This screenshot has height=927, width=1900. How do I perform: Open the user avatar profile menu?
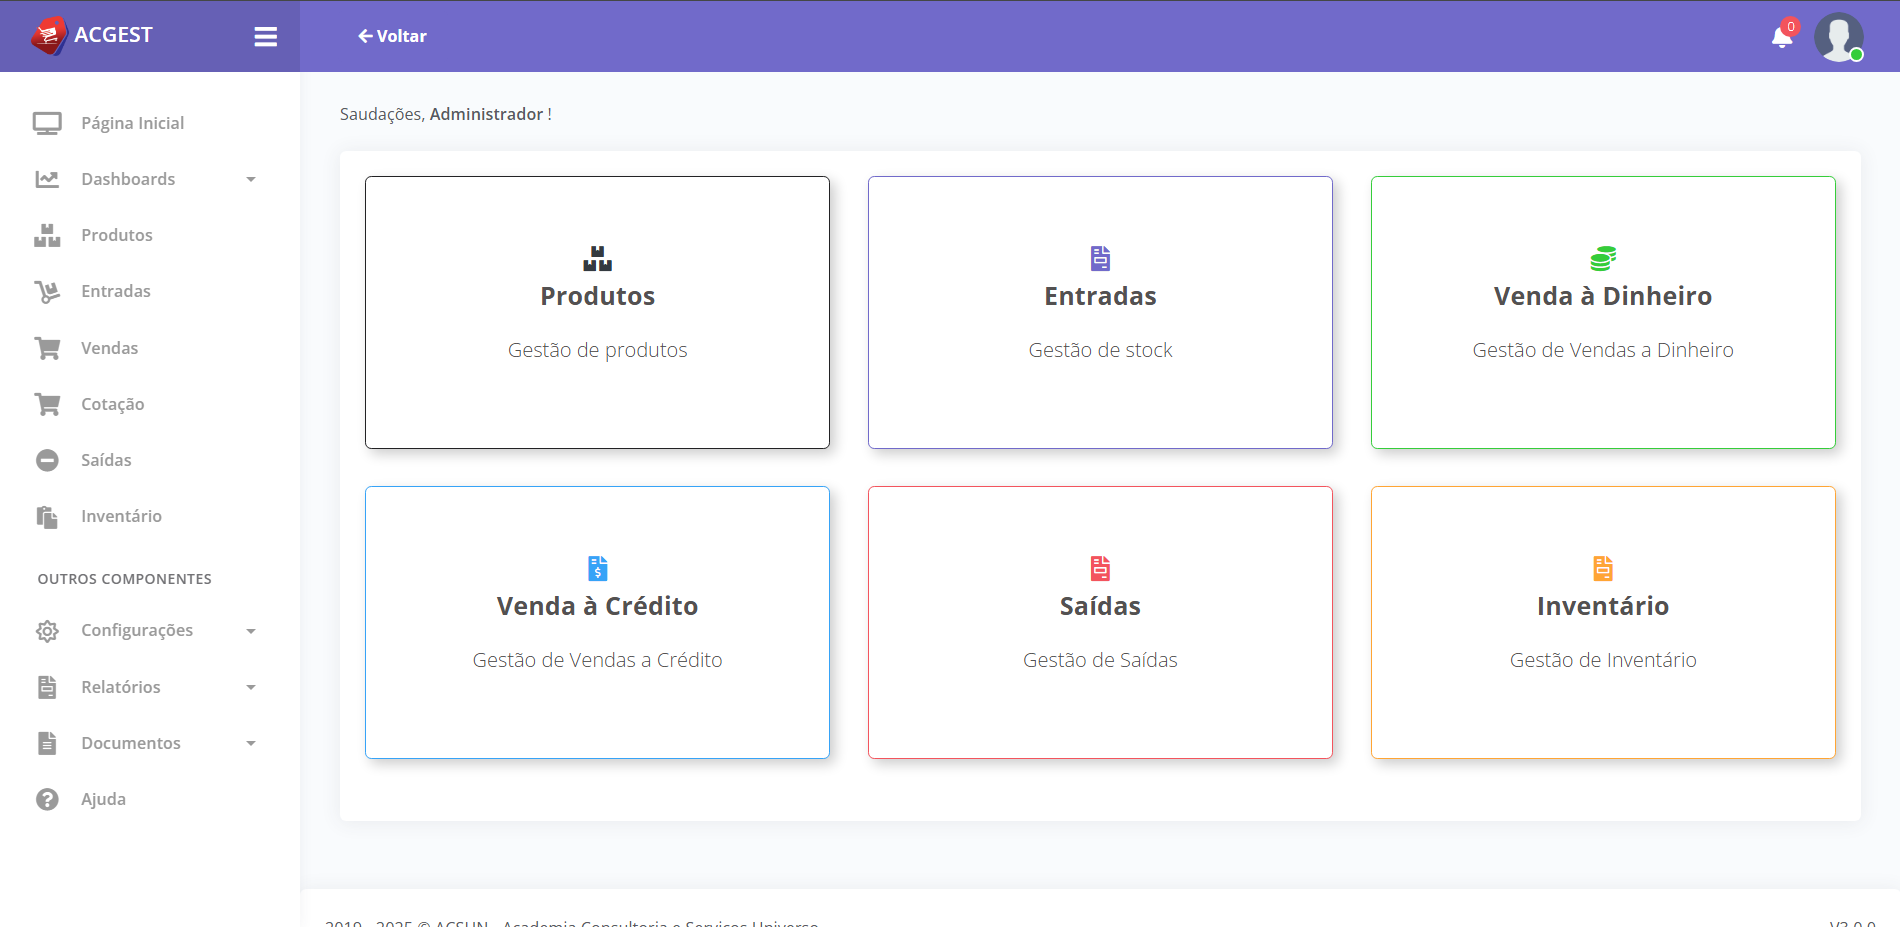[1838, 37]
